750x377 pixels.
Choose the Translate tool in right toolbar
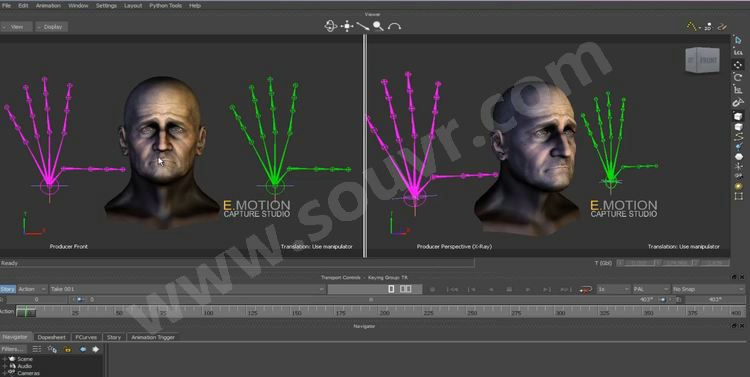(738, 65)
